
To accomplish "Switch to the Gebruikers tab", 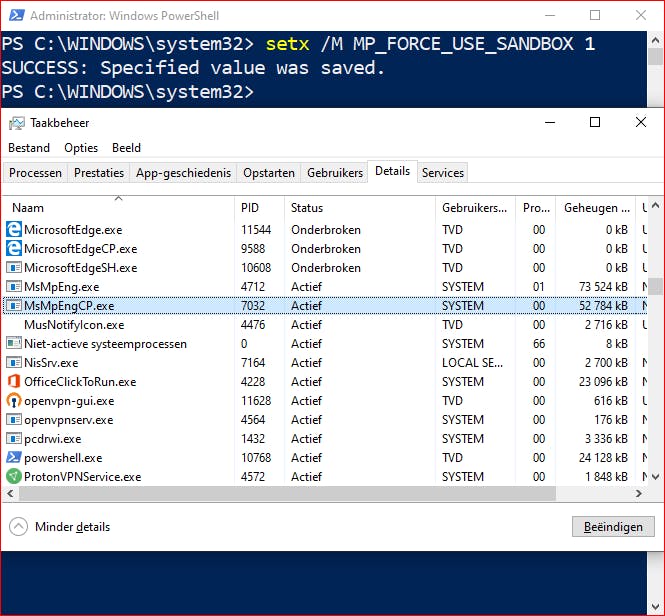I will click(335, 173).
